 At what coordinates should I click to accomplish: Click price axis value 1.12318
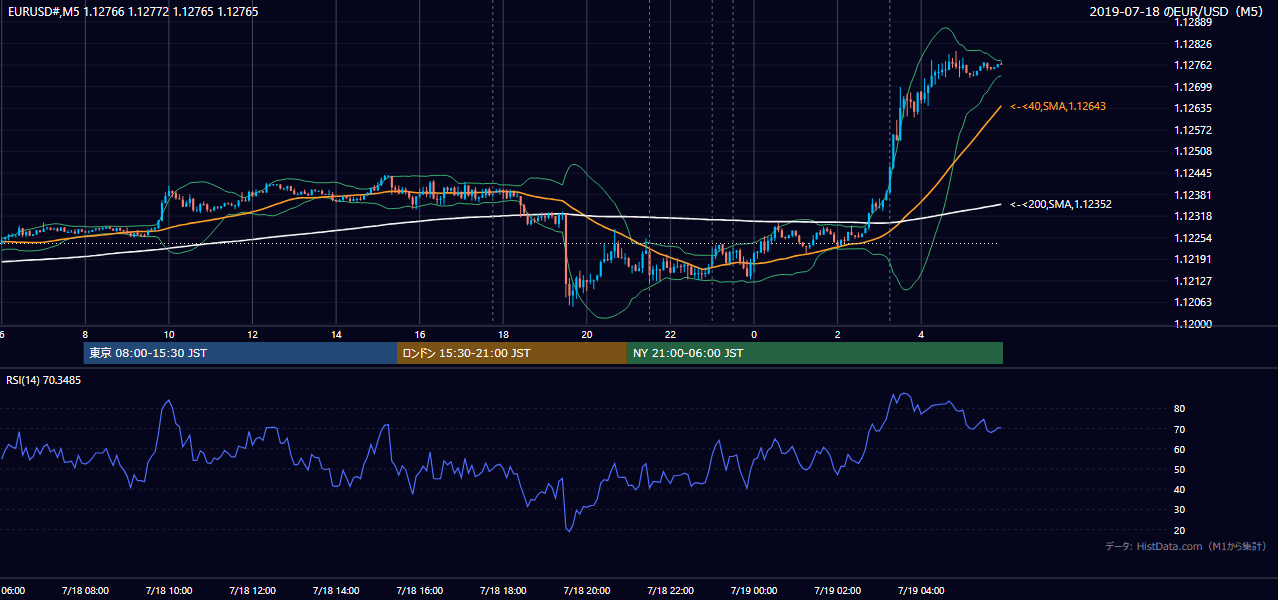click(x=1193, y=216)
